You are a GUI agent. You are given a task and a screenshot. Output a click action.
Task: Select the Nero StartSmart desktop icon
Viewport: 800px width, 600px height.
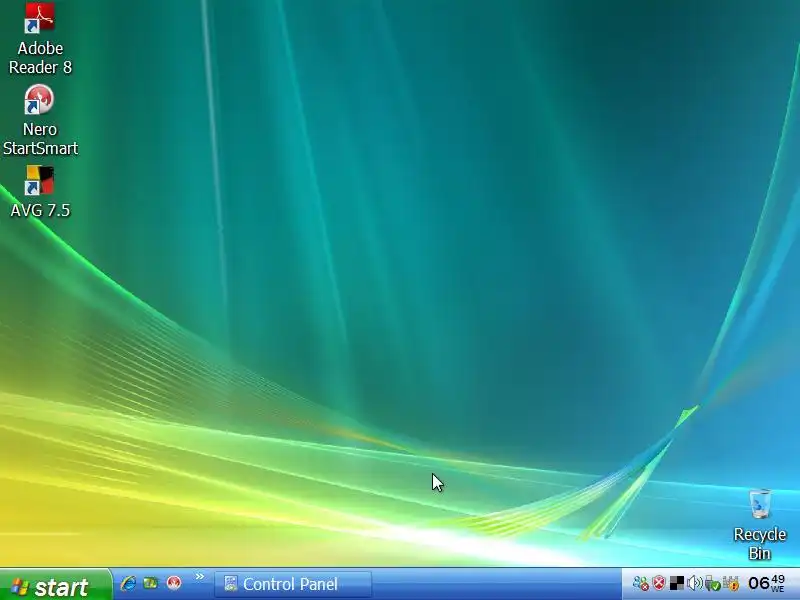point(40,120)
